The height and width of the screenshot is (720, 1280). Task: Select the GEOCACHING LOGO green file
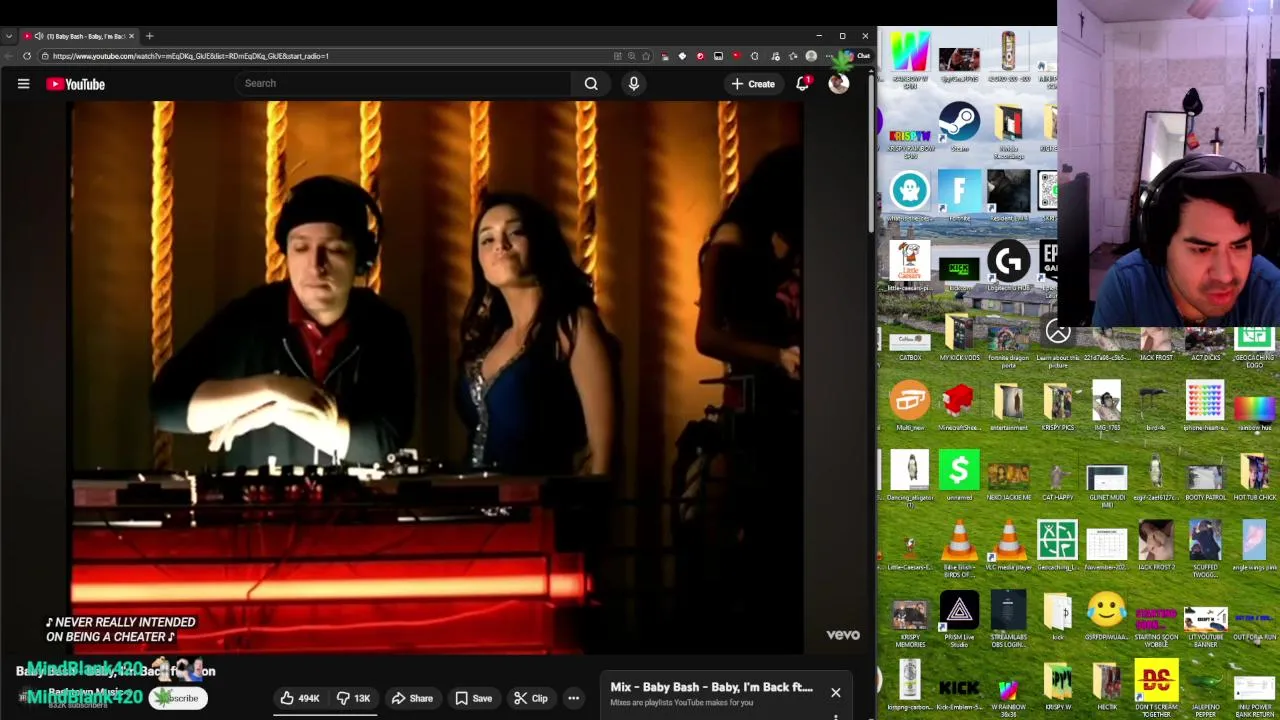click(1254, 346)
